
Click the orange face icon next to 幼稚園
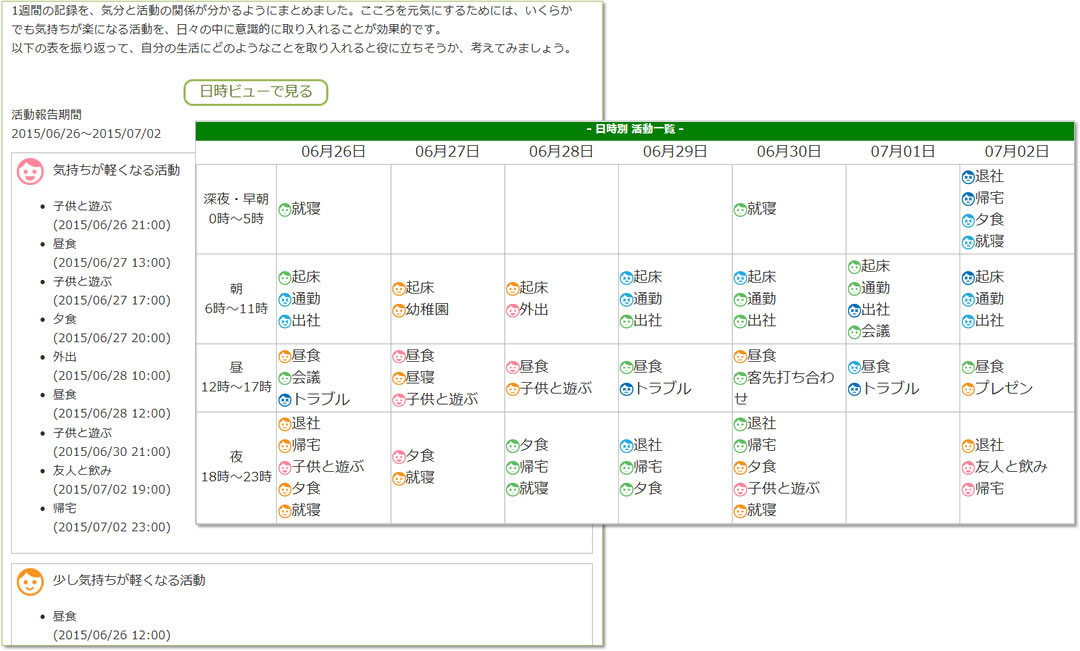coord(399,311)
